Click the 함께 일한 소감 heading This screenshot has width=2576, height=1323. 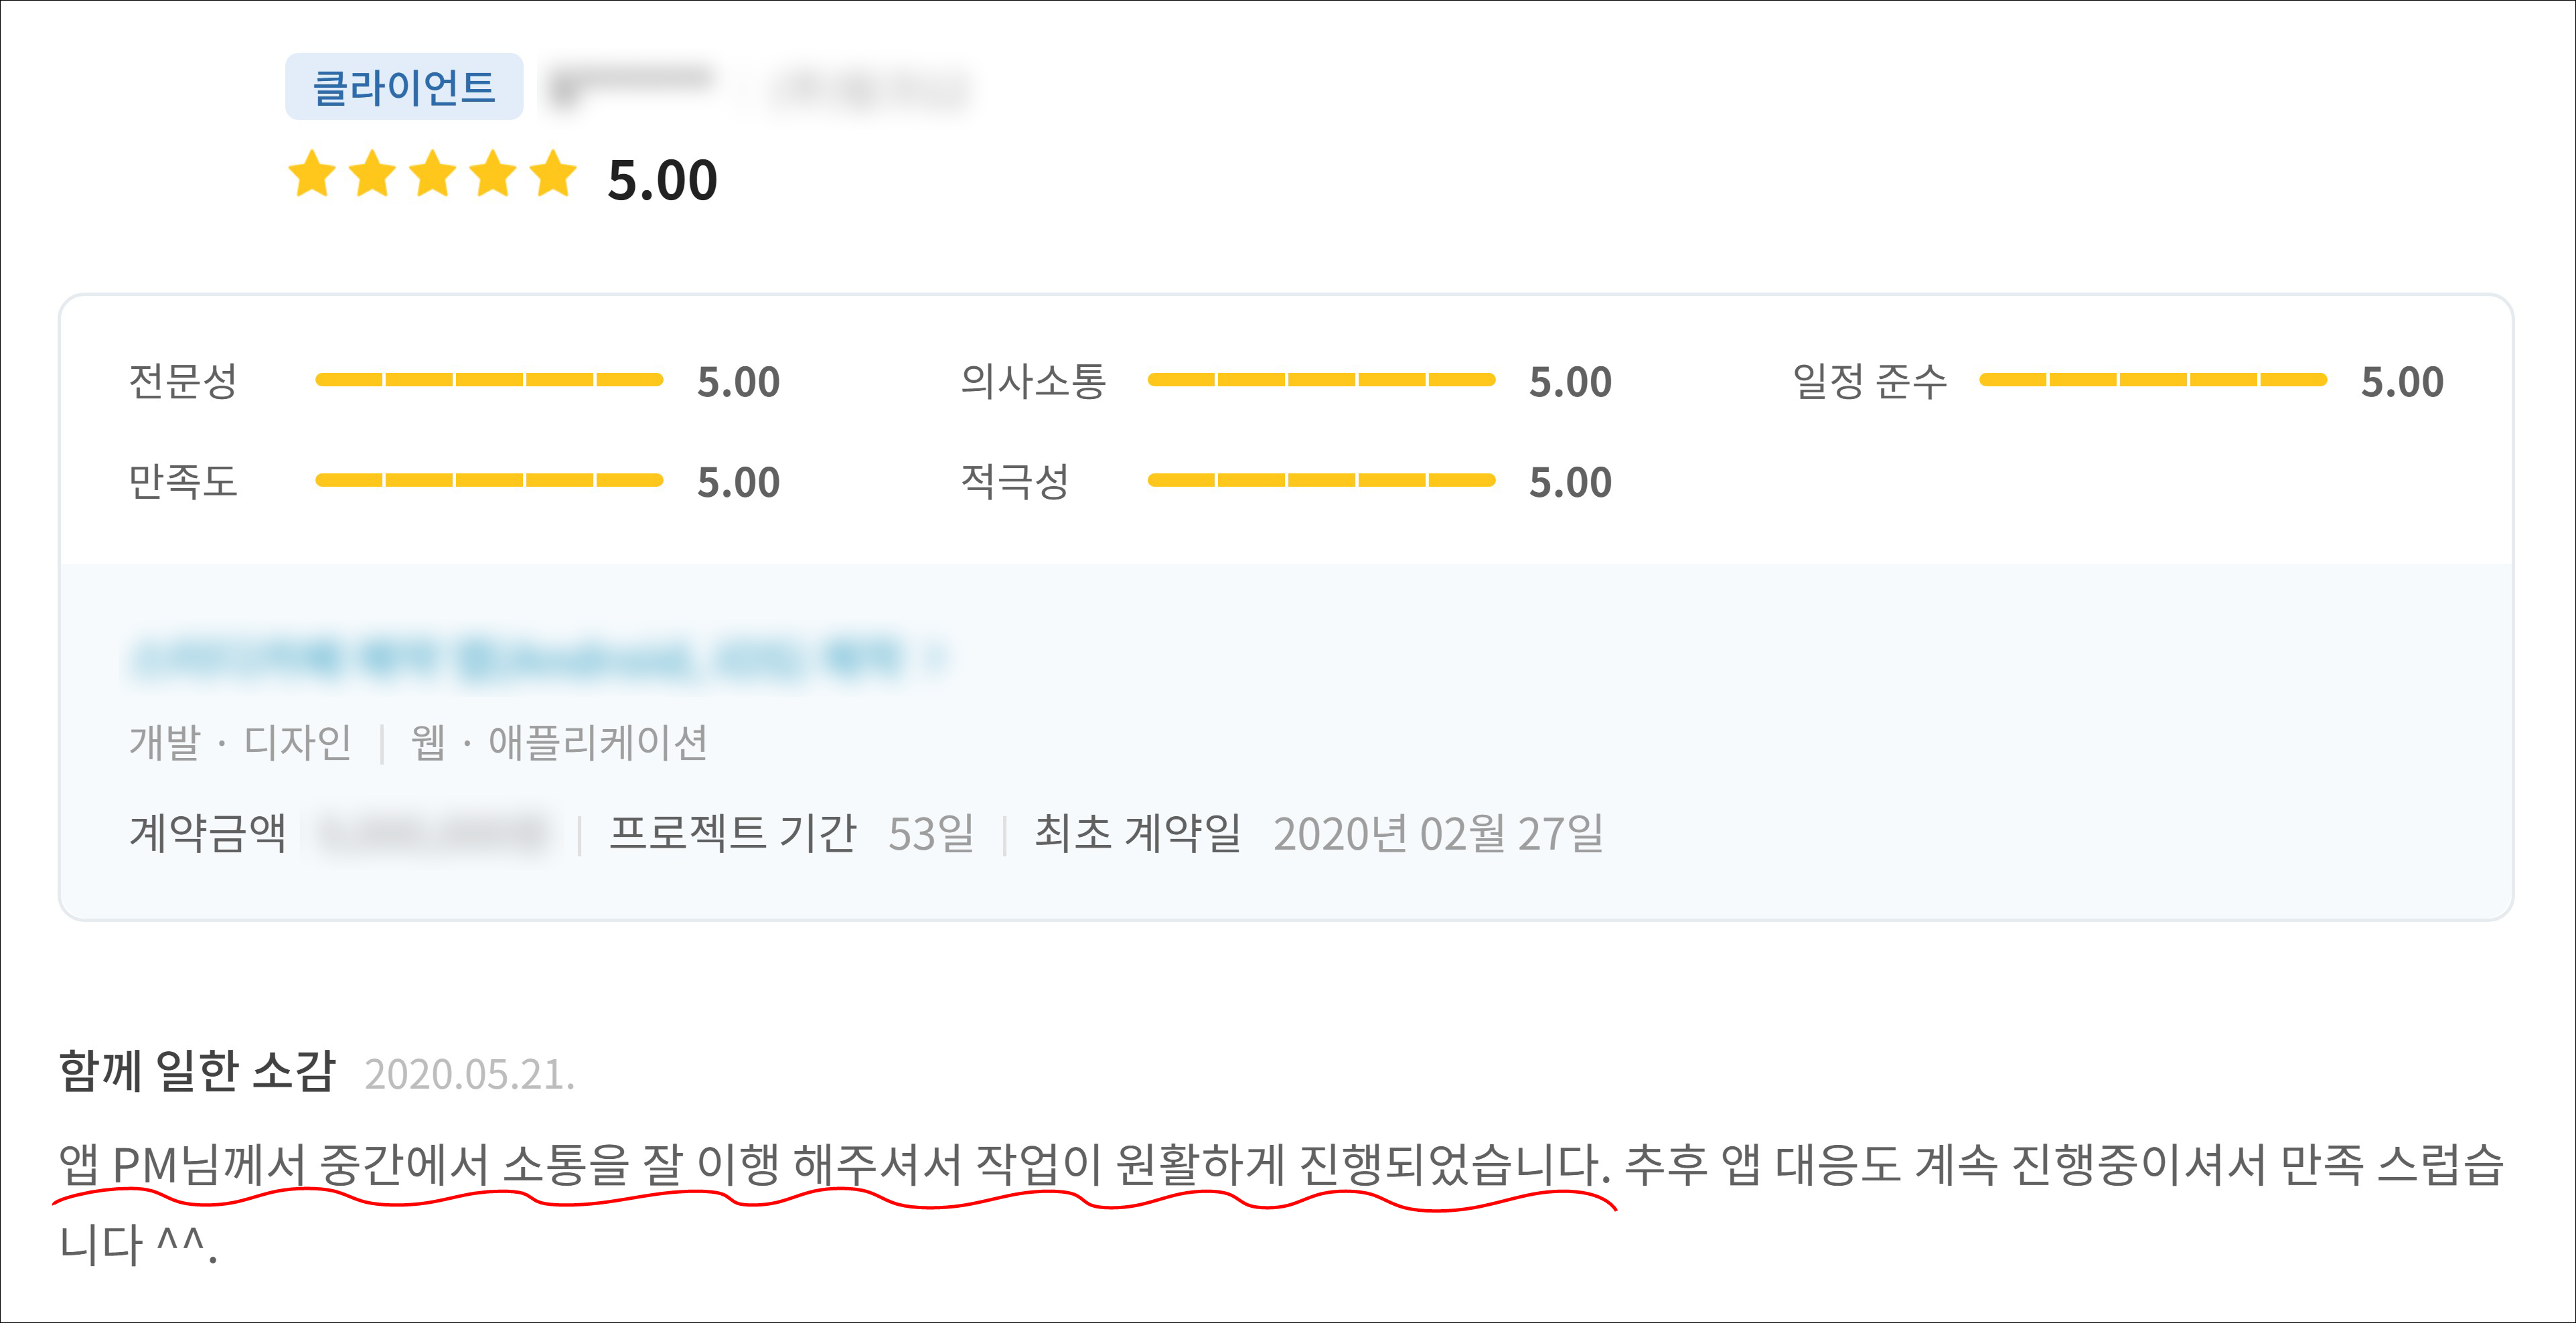[x=197, y=1072]
